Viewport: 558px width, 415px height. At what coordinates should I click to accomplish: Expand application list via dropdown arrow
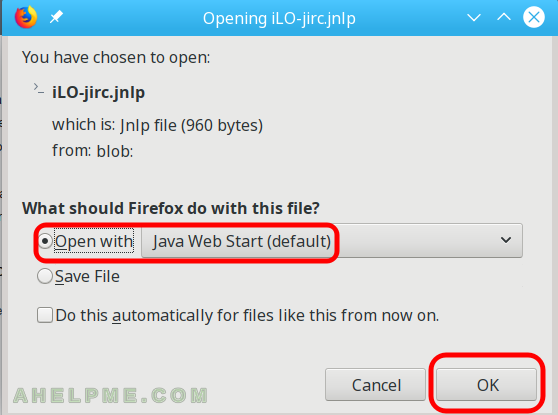tap(506, 240)
